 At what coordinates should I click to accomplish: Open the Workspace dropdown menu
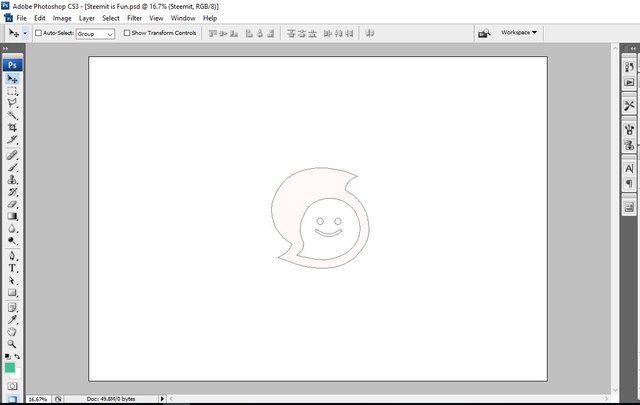pos(519,32)
